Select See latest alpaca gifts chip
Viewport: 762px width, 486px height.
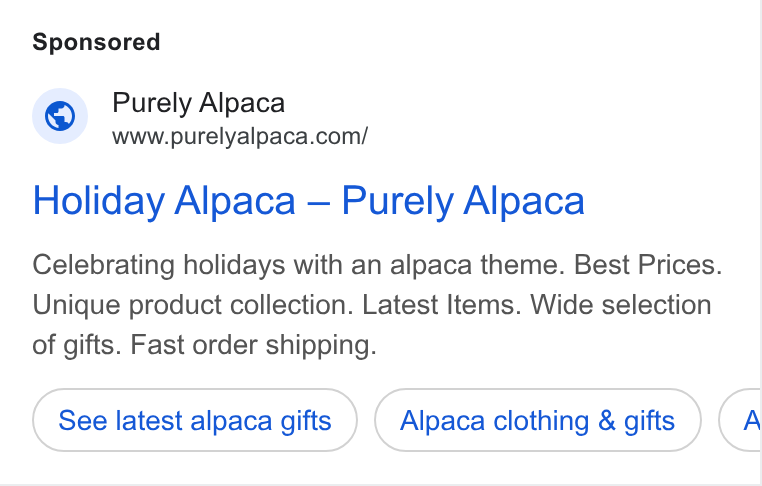195,420
